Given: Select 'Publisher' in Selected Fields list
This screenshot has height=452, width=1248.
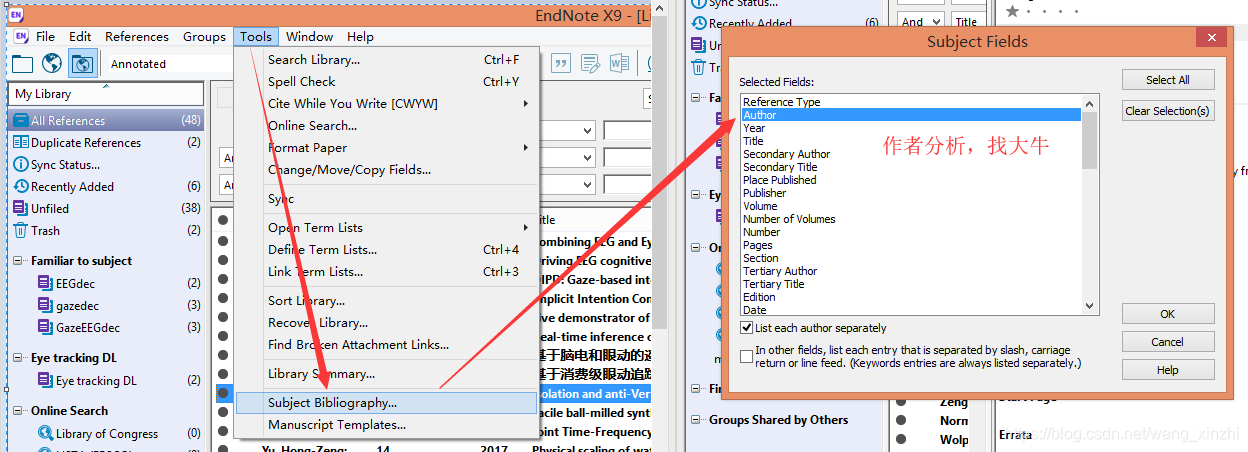Looking at the screenshot, I should 911,193.
